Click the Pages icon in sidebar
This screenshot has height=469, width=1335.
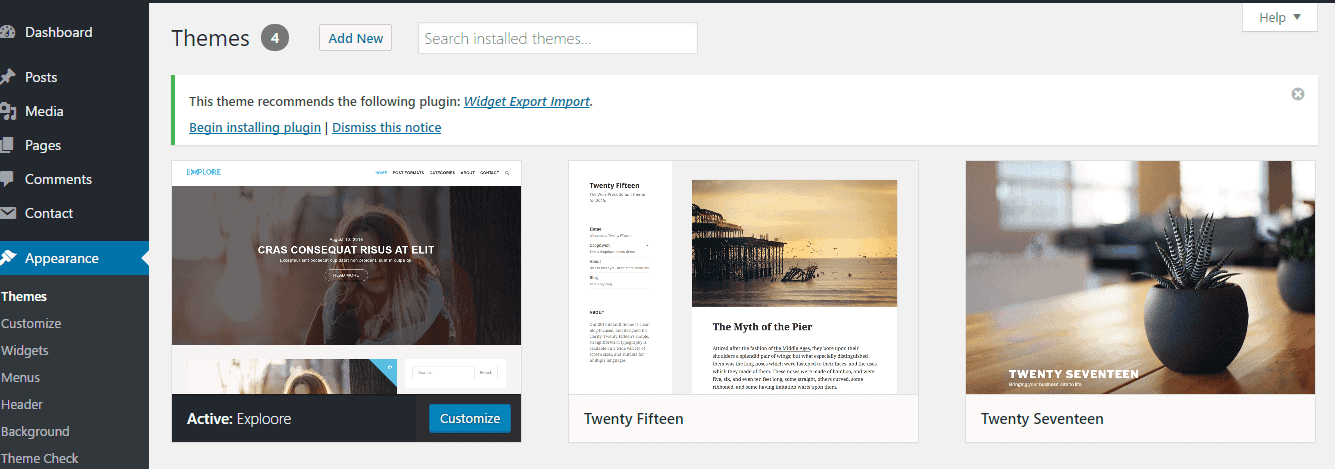coord(7,145)
